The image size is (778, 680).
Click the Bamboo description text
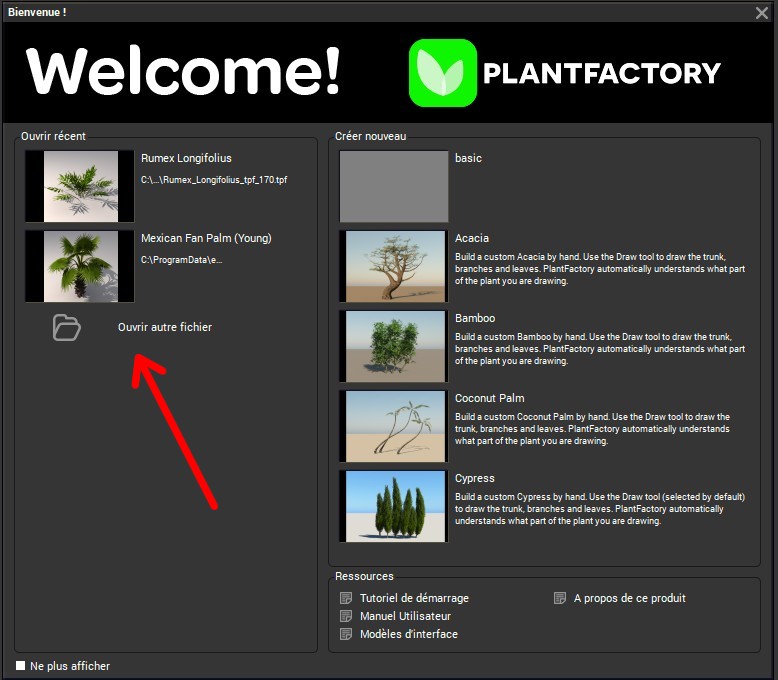[600, 348]
